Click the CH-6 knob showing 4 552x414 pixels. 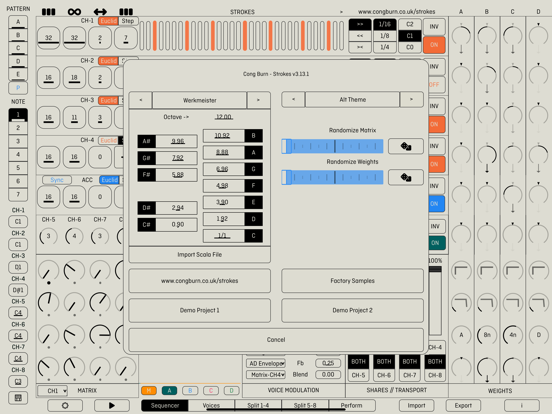[x=74, y=236]
